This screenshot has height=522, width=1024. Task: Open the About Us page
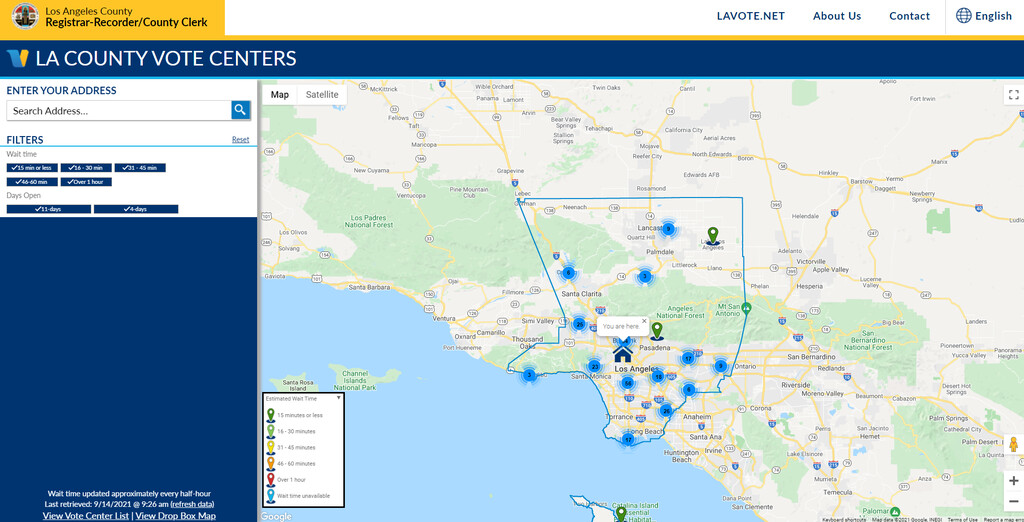[x=837, y=16]
